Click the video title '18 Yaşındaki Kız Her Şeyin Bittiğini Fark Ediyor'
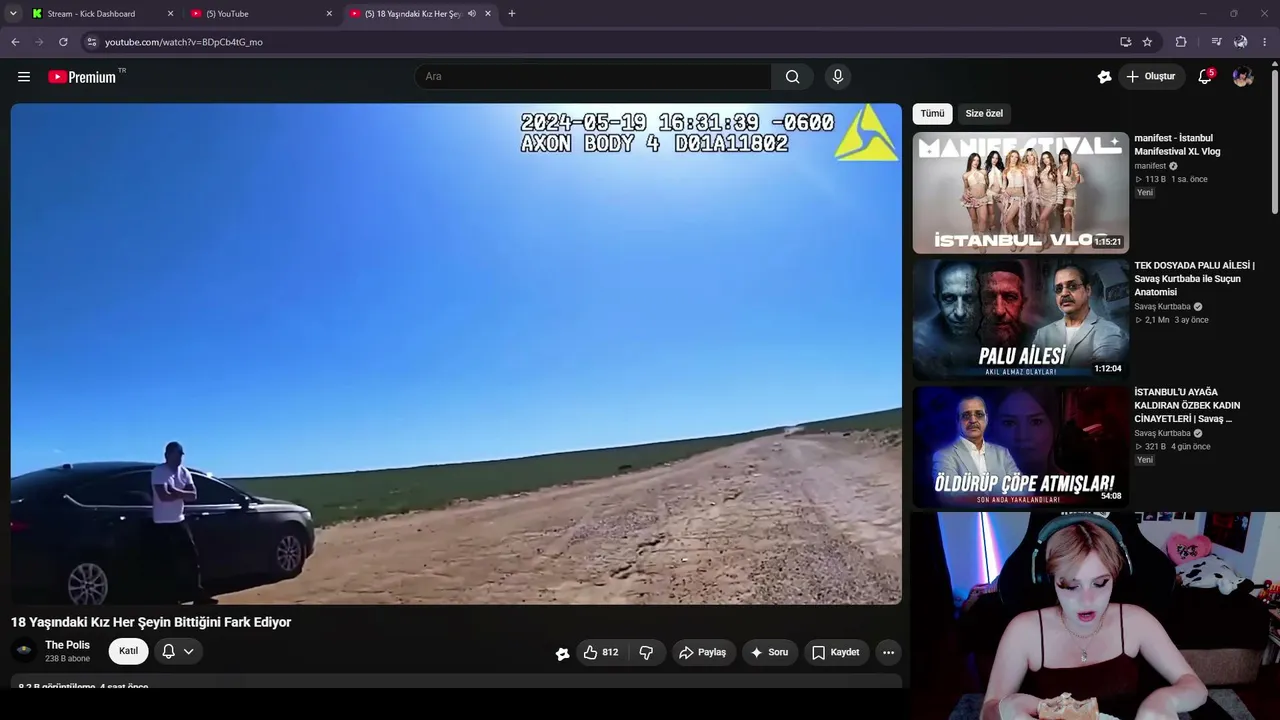The height and width of the screenshot is (720, 1280). (151, 622)
